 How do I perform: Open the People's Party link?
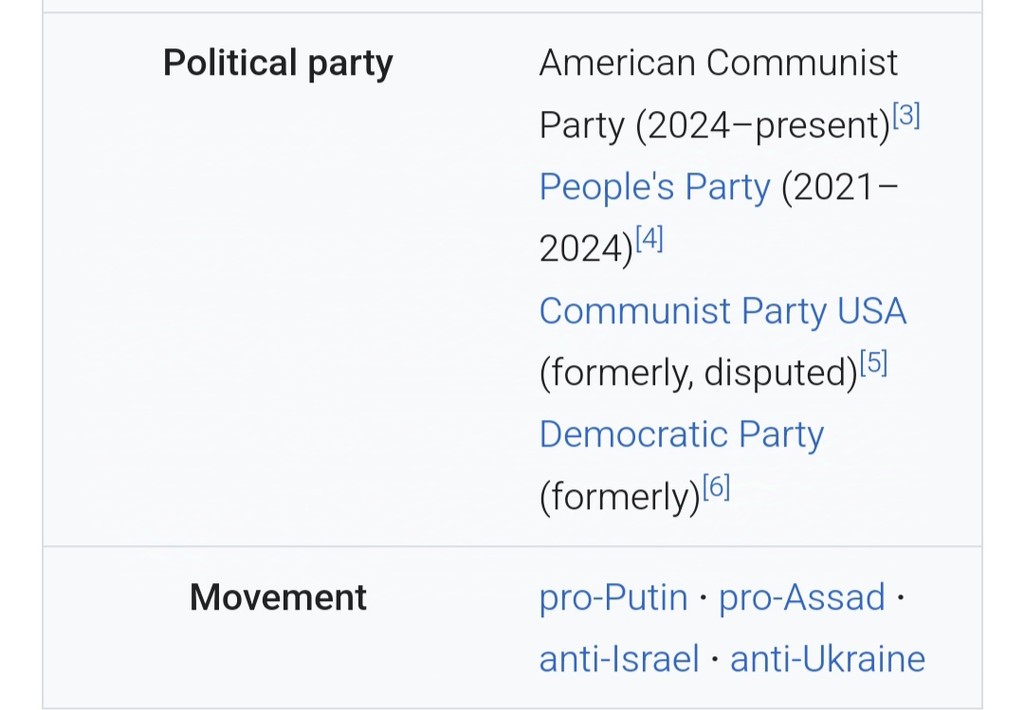coord(654,187)
